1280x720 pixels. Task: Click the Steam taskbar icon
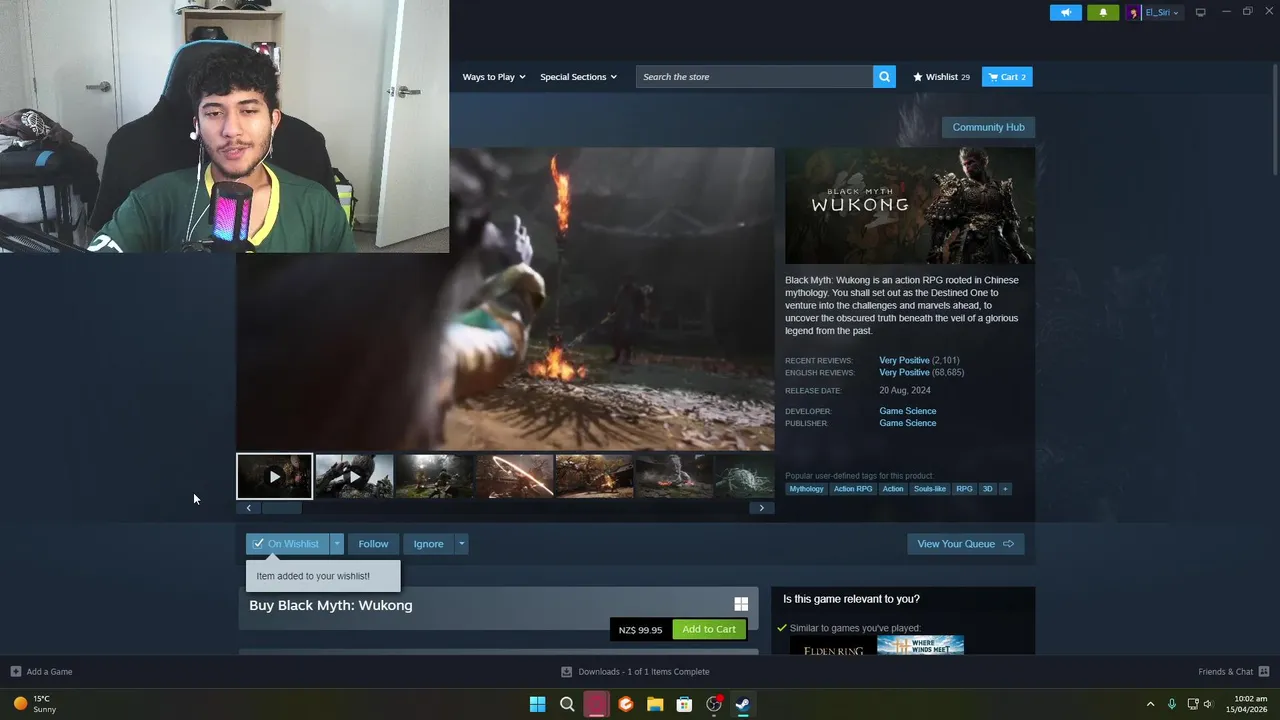click(x=743, y=704)
